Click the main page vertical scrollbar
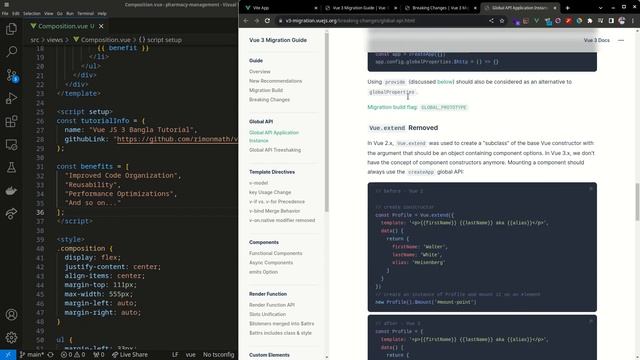Image resolution: width=640 pixels, height=360 pixels. point(637,202)
